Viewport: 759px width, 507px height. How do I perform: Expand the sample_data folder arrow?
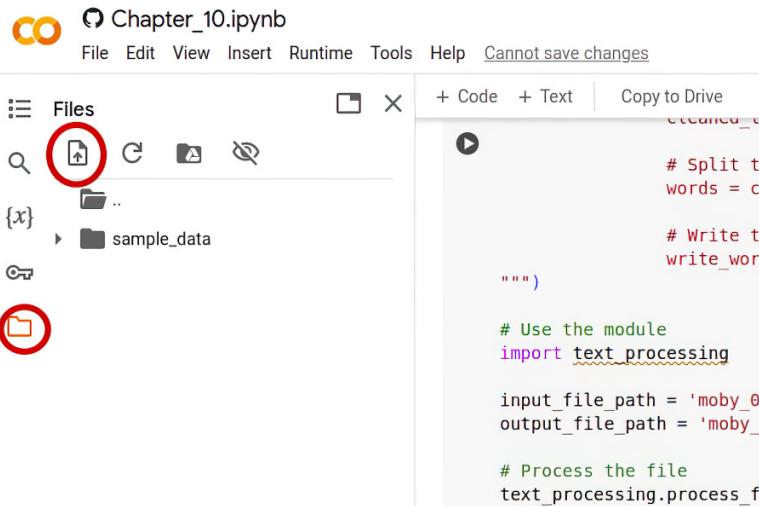[x=58, y=240]
